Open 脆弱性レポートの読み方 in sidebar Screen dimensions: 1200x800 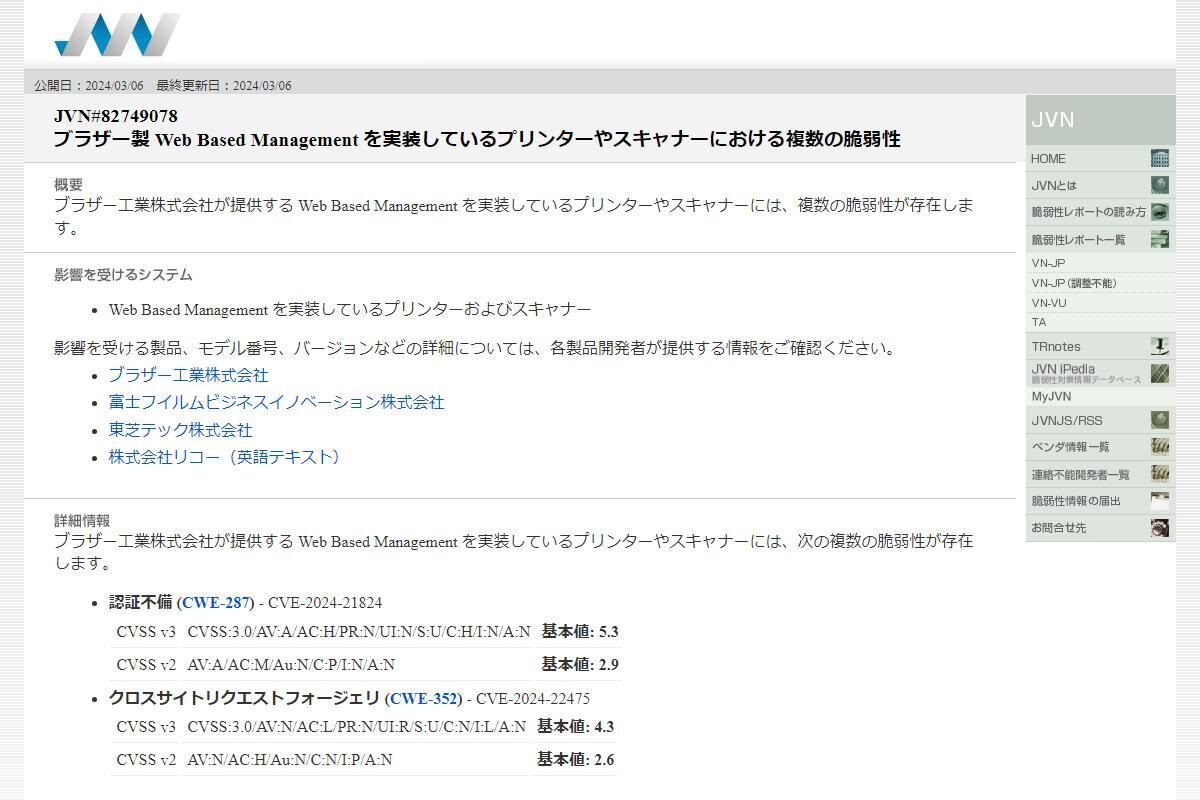(1100, 212)
